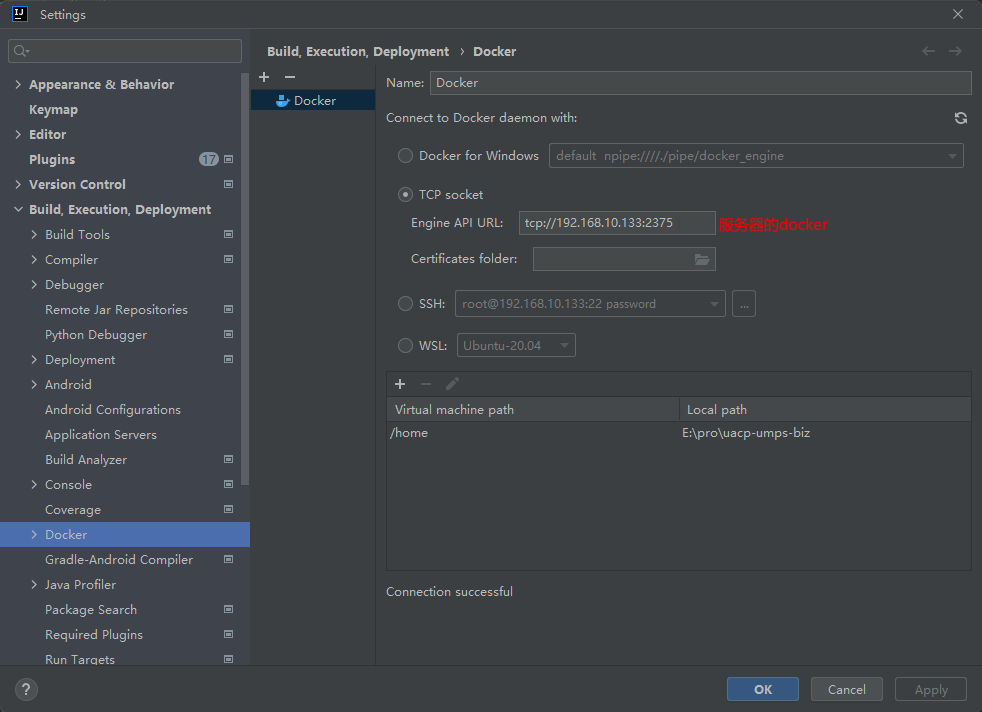Add a new path mapping

[x=400, y=384]
